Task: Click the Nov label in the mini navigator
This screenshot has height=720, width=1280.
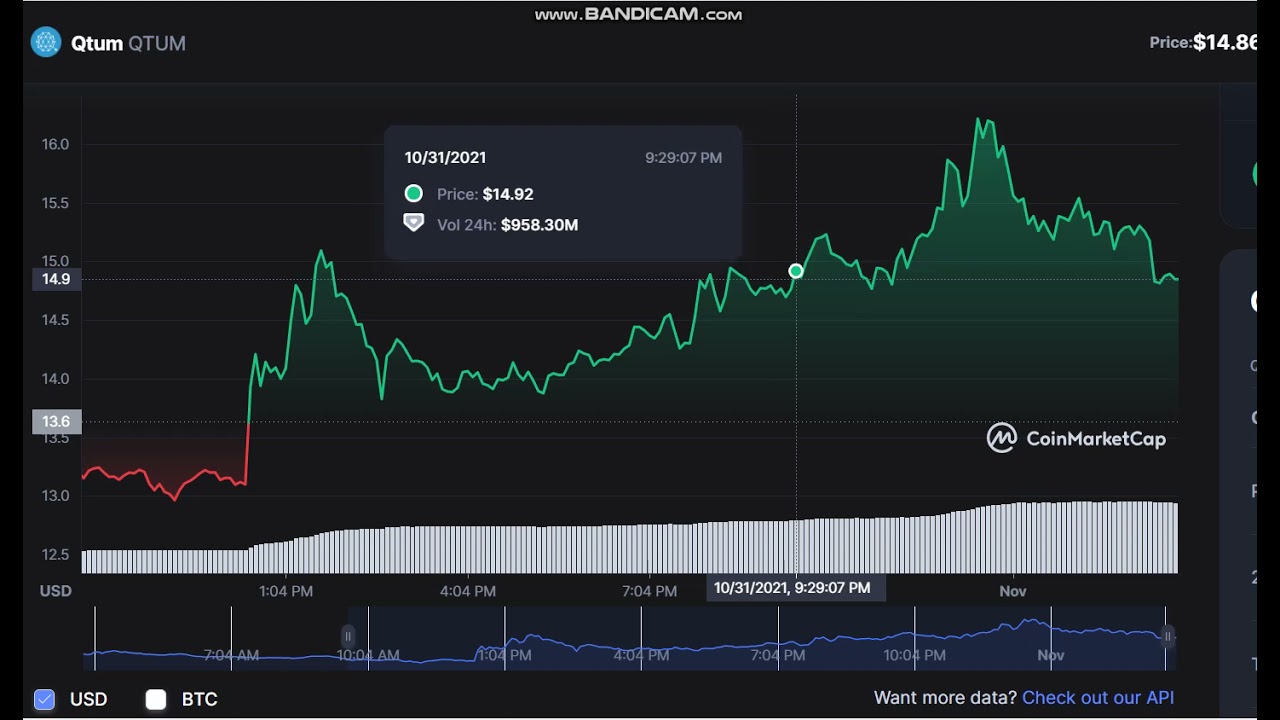Action: pyautogui.click(x=1050, y=655)
